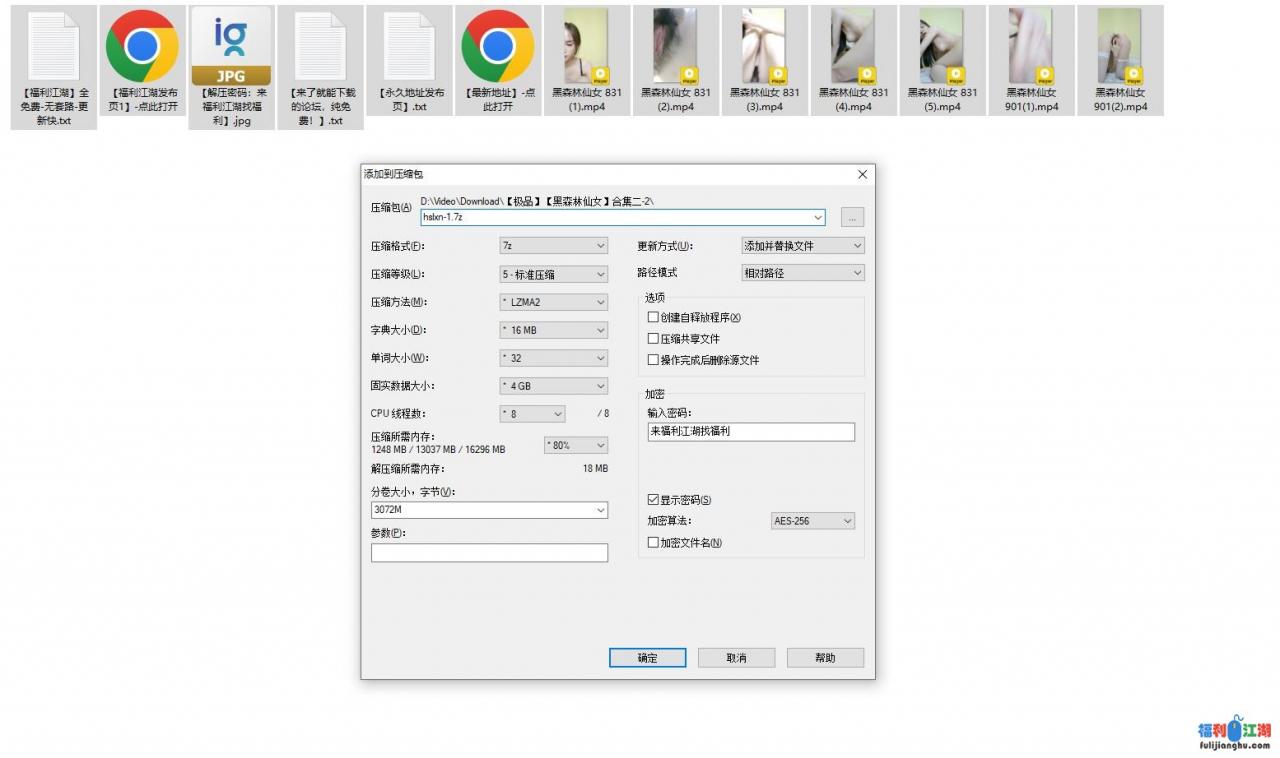The height and width of the screenshot is (758, 1280).
Task: Open 黑森林仙女 901(1).mp4 video
Action: tap(1032, 45)
